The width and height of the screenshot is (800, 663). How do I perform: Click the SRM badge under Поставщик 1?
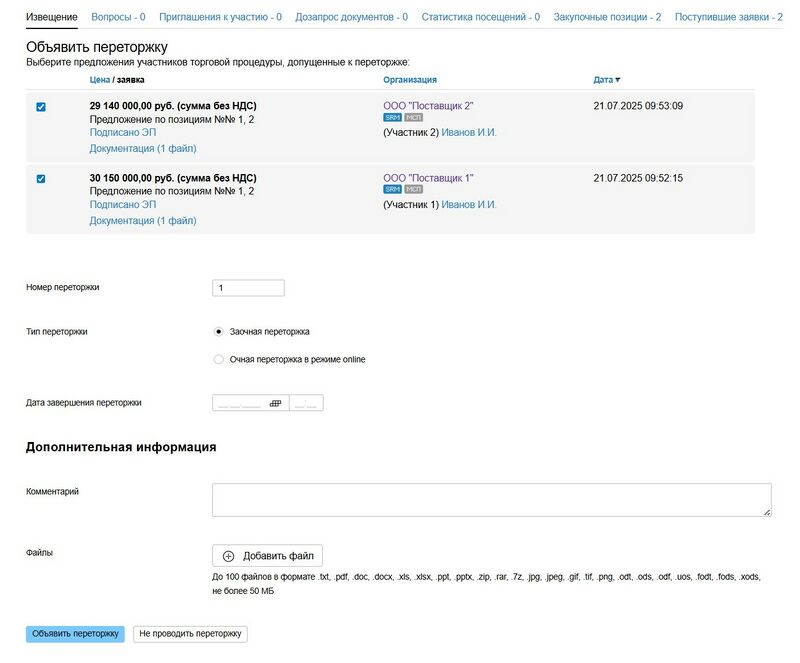(392, 190)
